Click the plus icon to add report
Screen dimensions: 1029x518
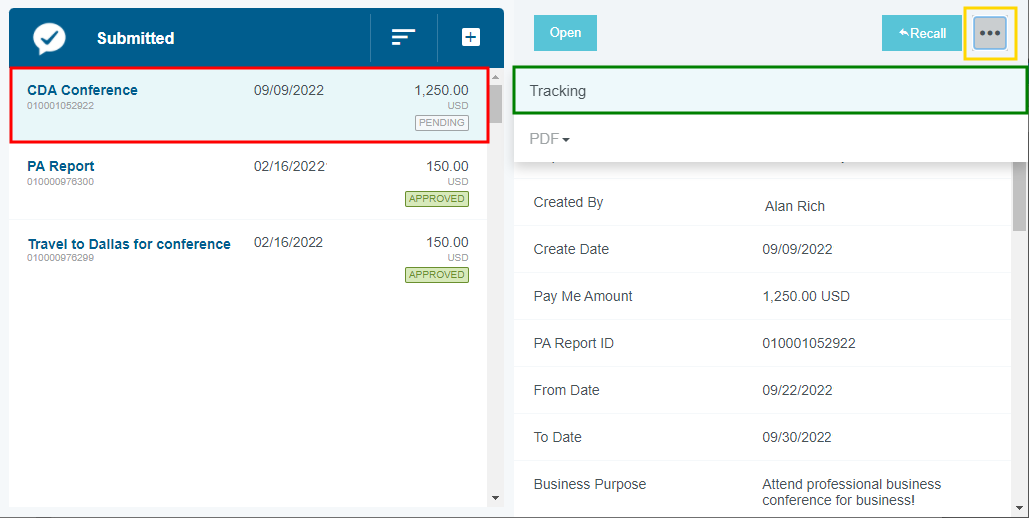click(470, 37)
